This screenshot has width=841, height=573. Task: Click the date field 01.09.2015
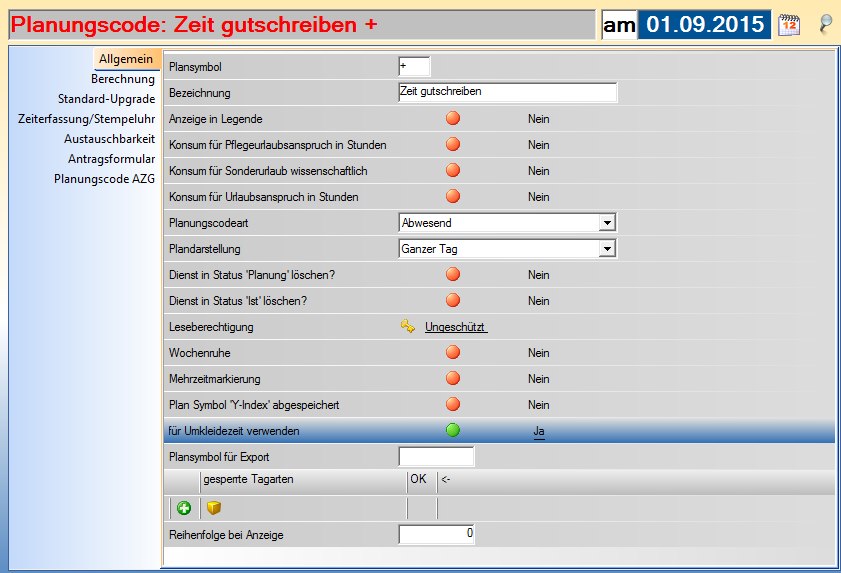point(704,25)
